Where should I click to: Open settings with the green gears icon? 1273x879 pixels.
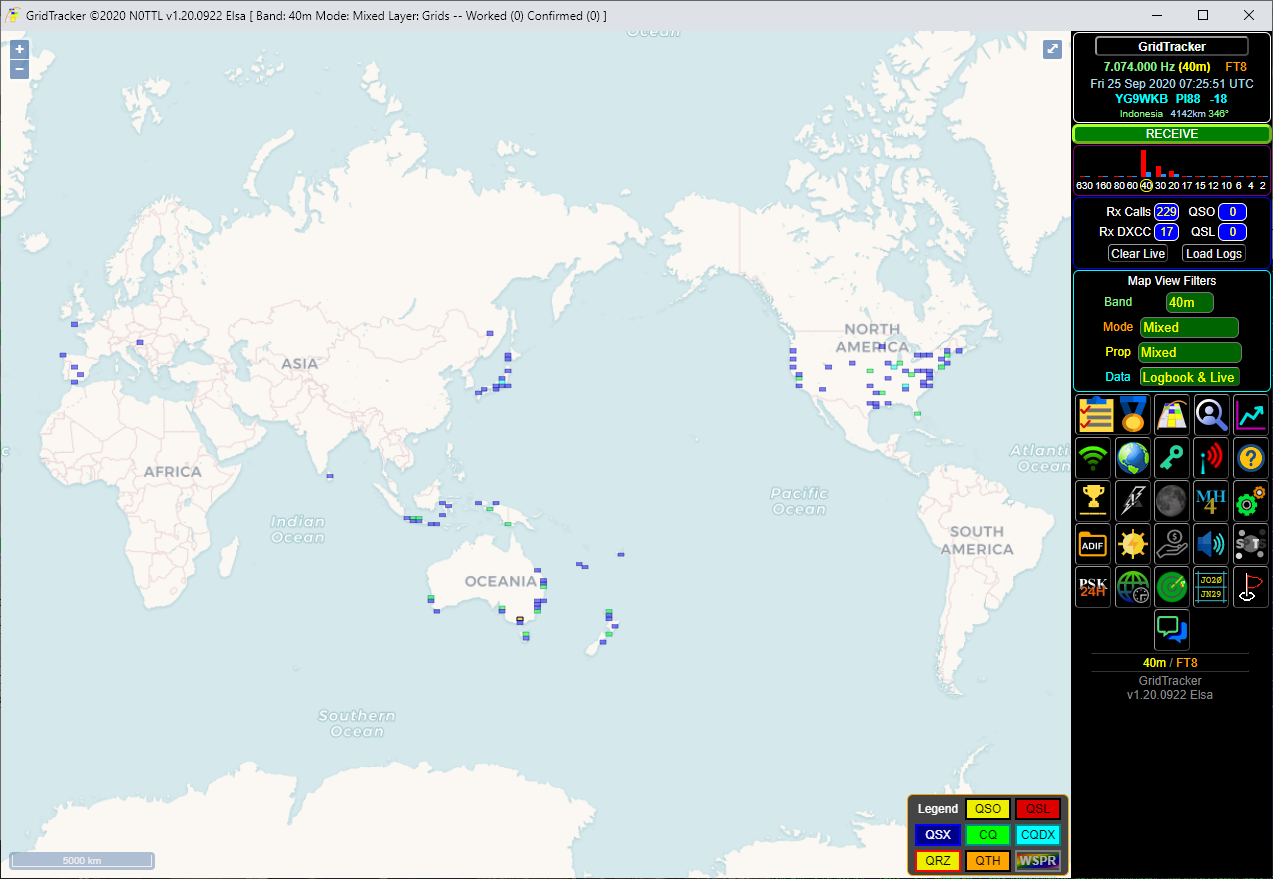(1250, 500)
